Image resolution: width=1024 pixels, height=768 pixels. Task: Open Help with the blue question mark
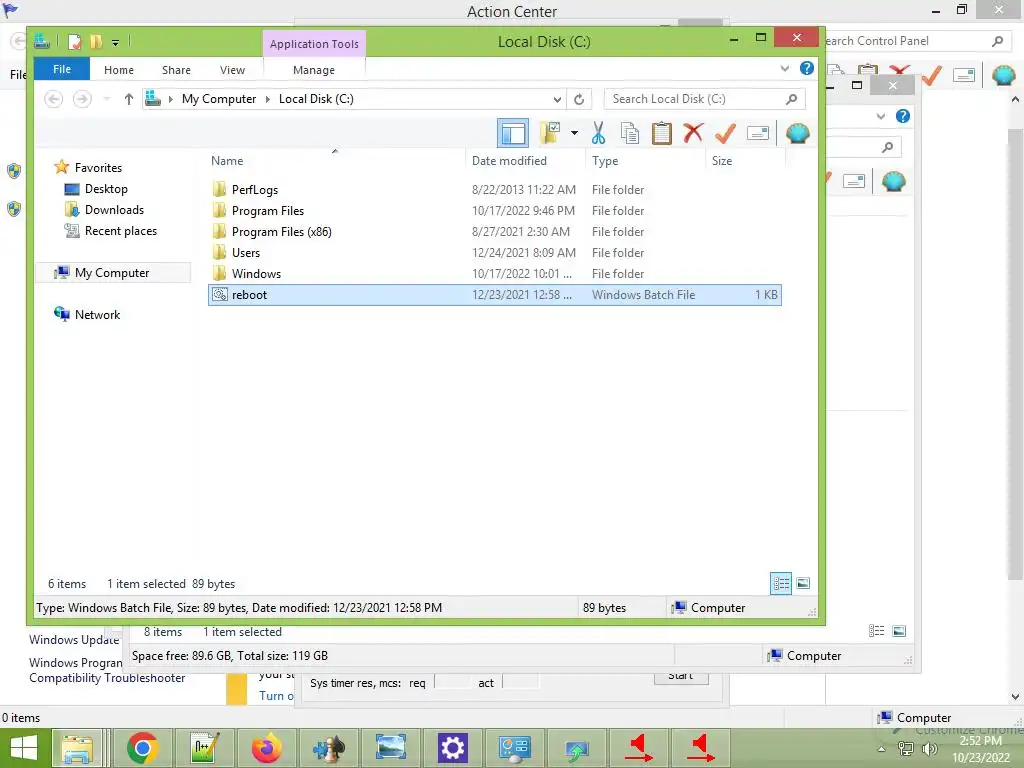click(807, 68)
